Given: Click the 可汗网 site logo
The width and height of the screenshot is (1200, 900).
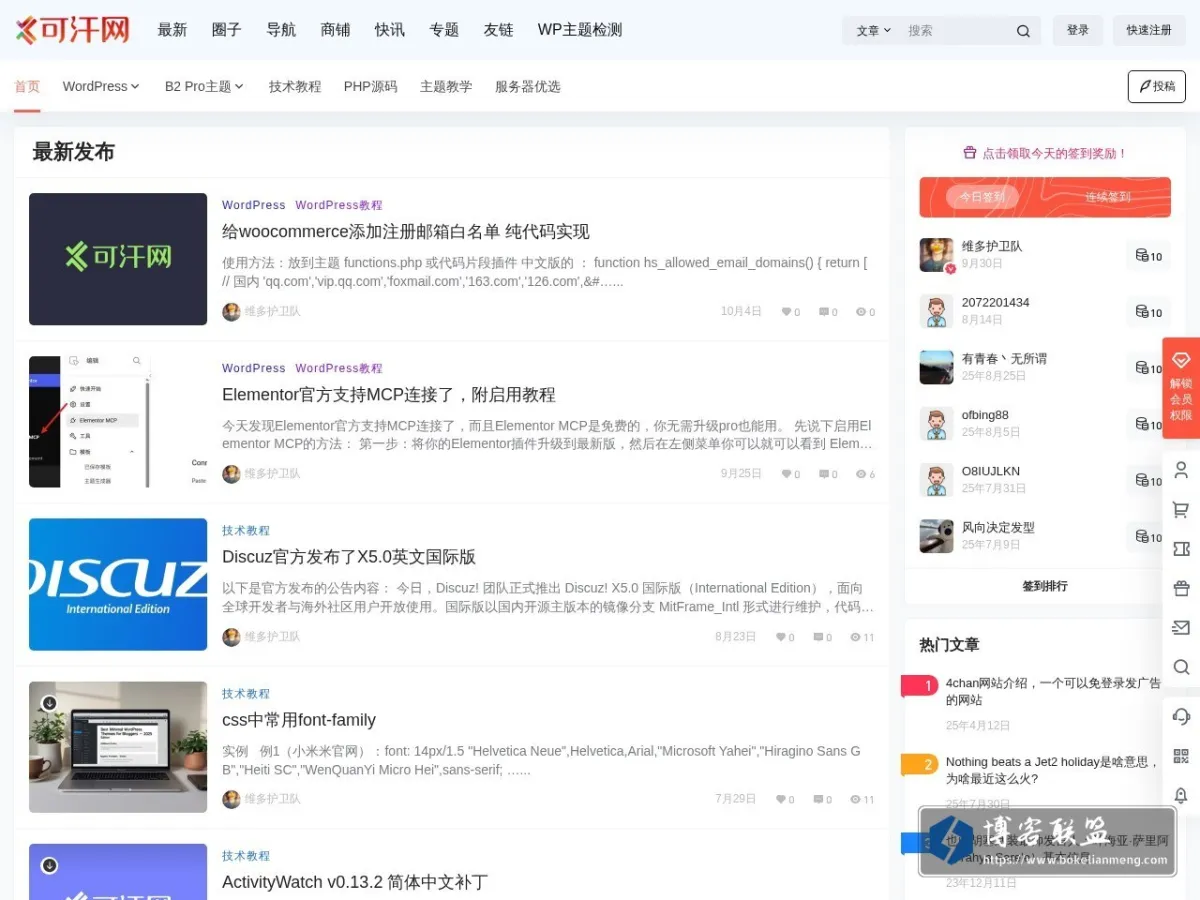Looking at the screenshot, I should point(72,29).
